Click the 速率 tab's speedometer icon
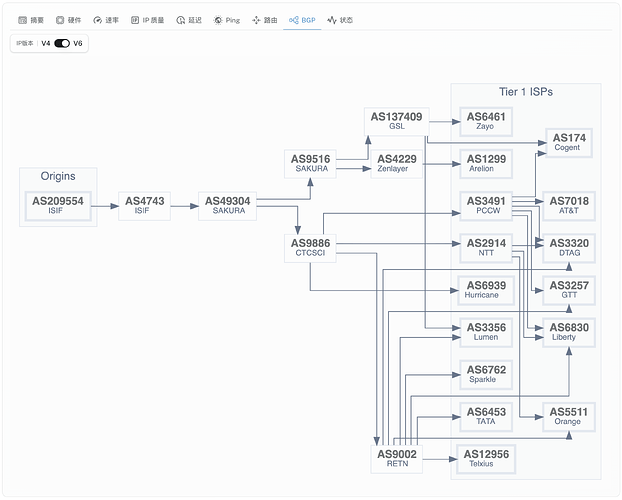Screen dimensions: 622x500 coord(97,20)
